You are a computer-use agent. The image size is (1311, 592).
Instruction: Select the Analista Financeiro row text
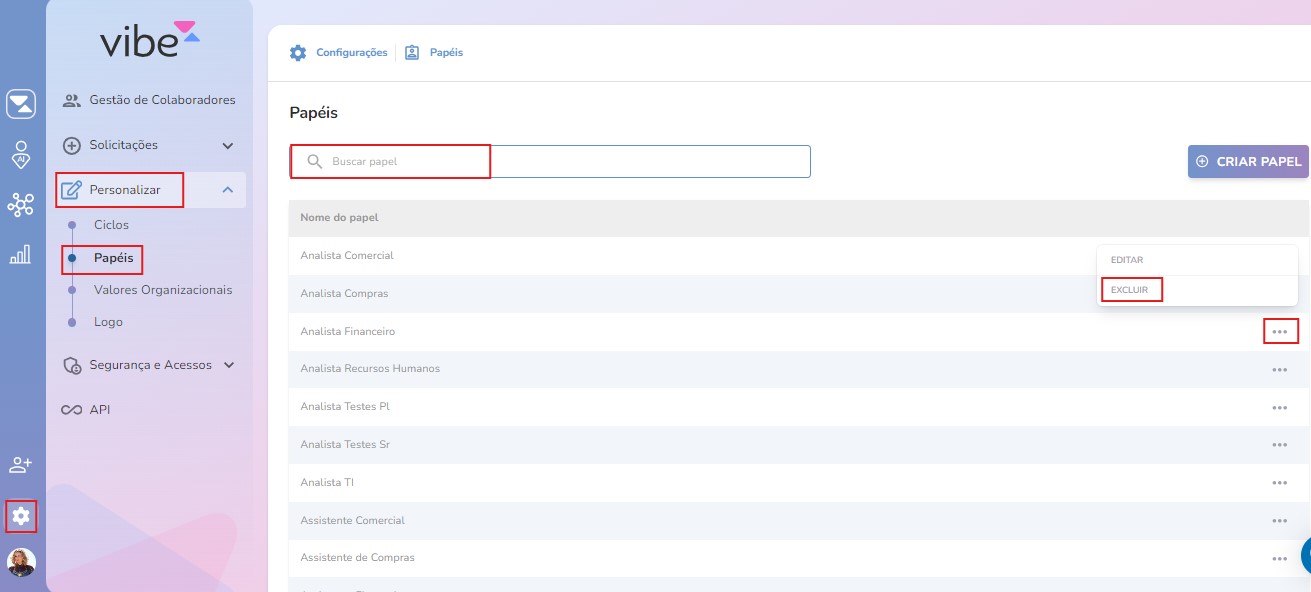348,331
